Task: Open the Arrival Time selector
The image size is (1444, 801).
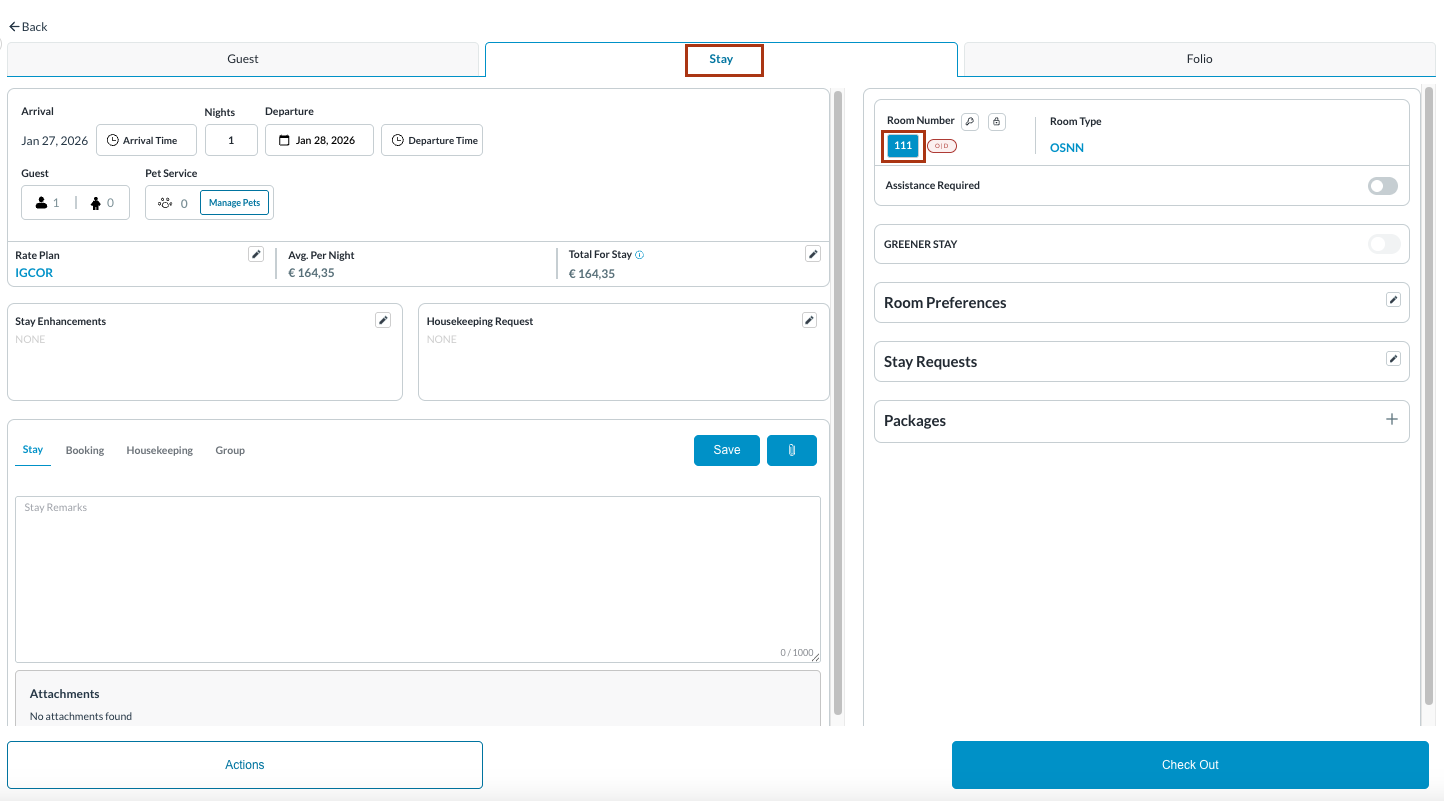Action: click(146, 140)
